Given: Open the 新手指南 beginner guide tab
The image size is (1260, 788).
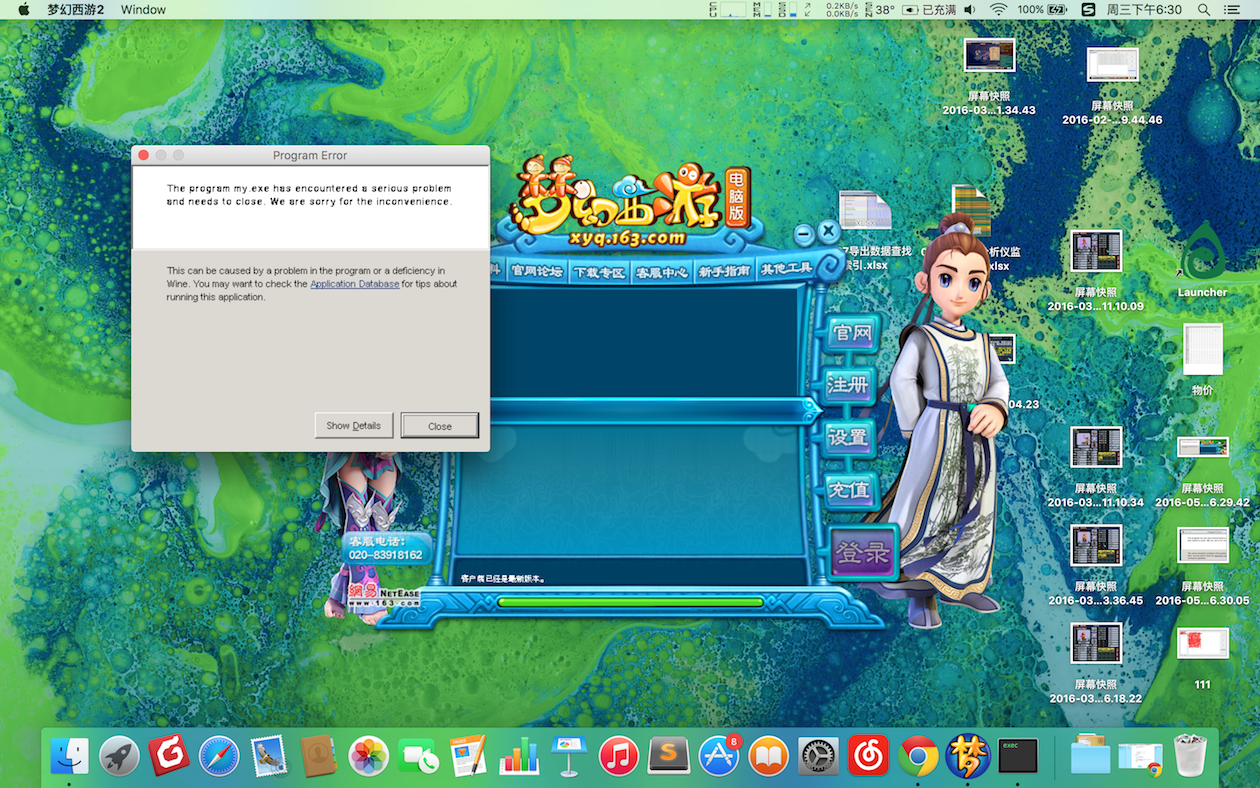Looking at the screenshot, I should (724, 271).
